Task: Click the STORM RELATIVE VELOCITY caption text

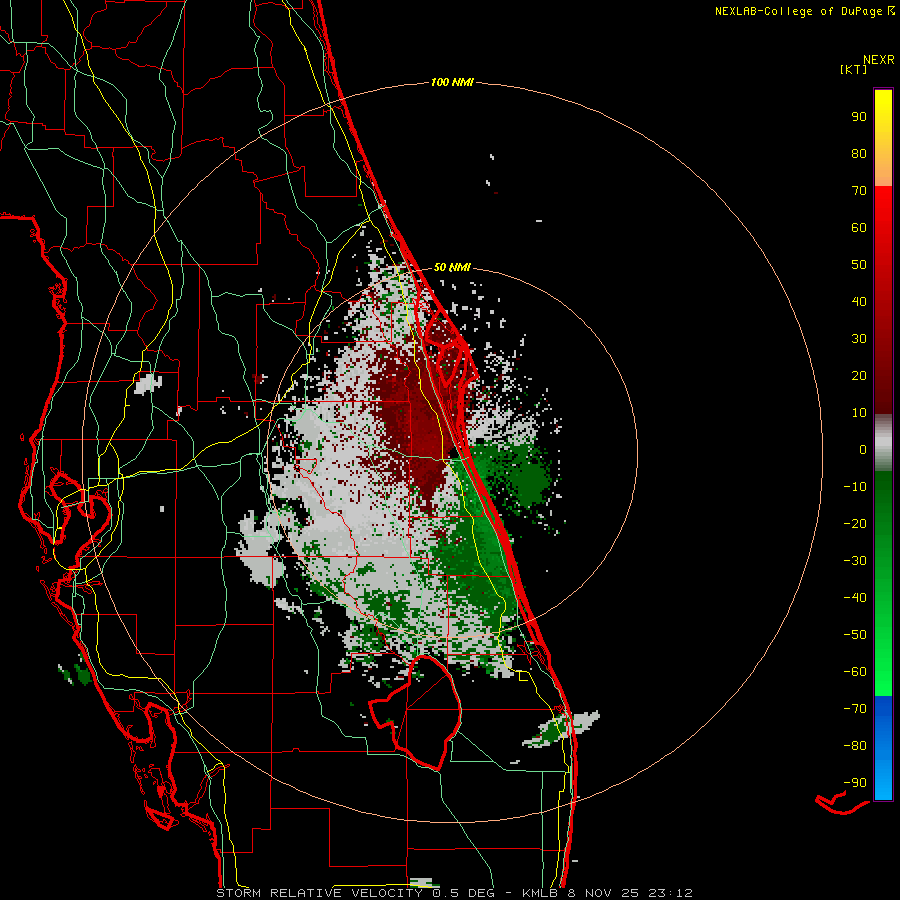Action: [x=319, y=893]
